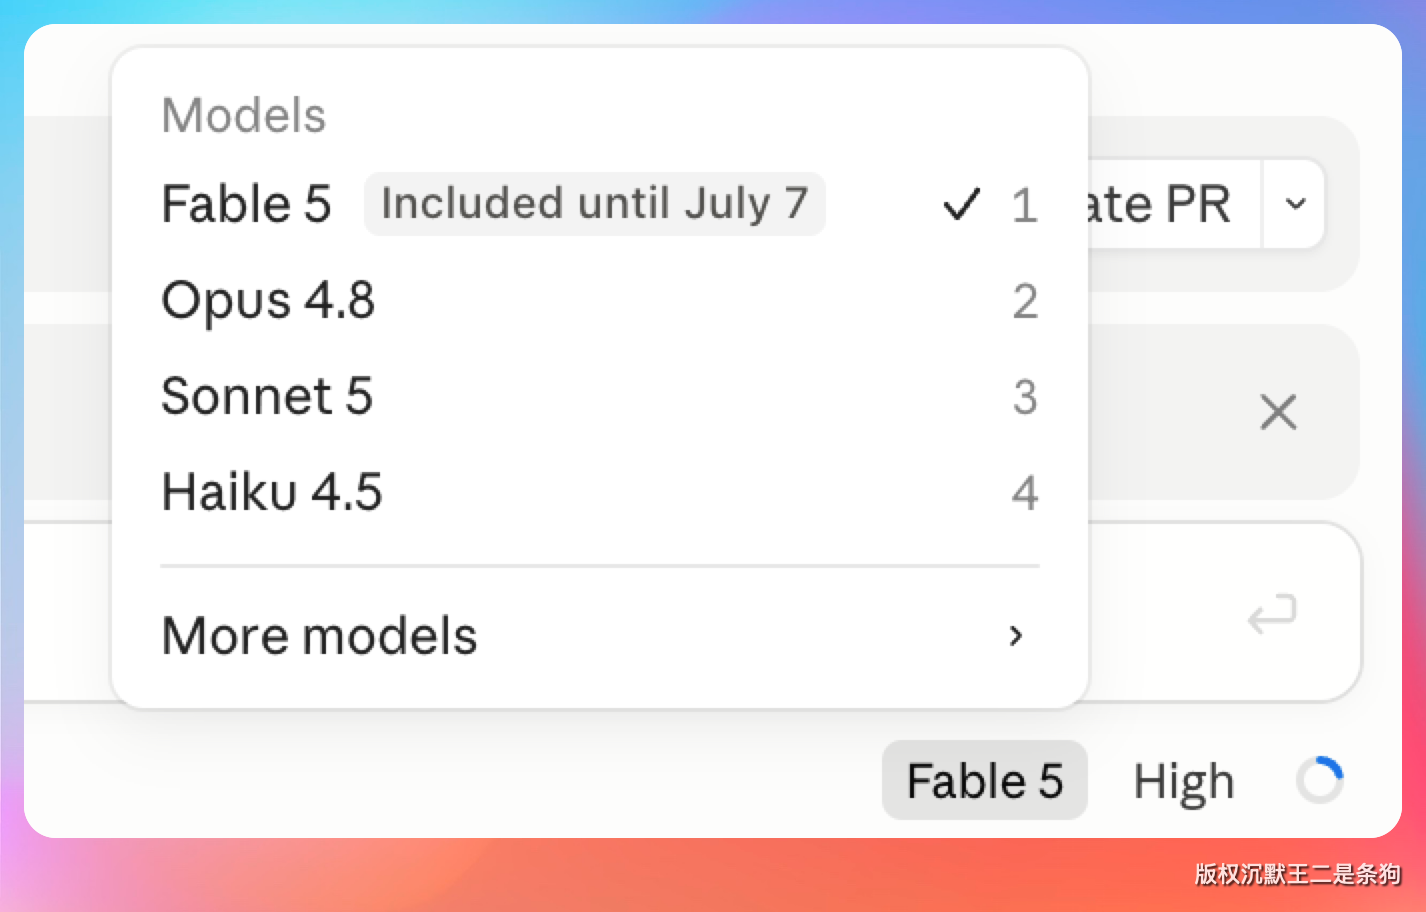Click the circular loading spinner indicator
Image resolution: width=1426 pixels, height=912 pixels.
[1320, 780]
